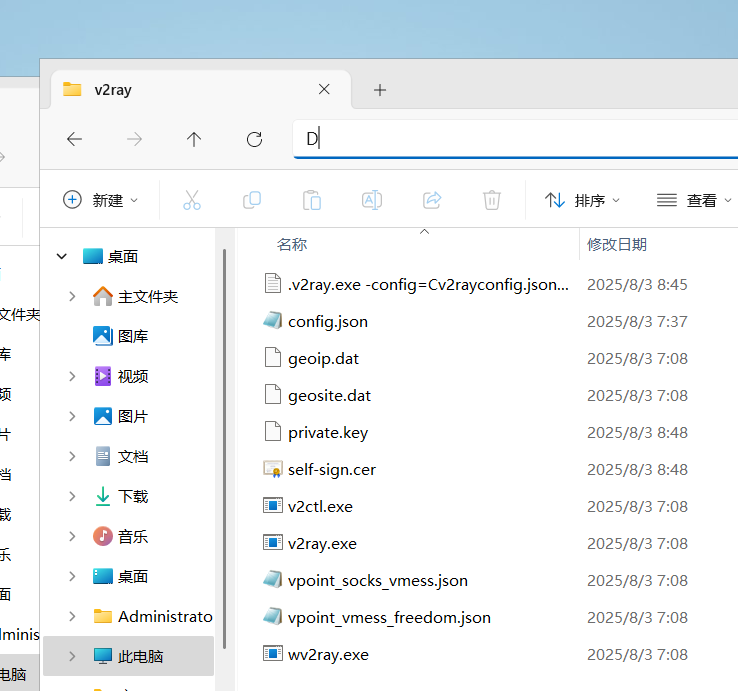Click the Cut scissors icon
Viewport: 738px width, 691px height.
(192, 200)
